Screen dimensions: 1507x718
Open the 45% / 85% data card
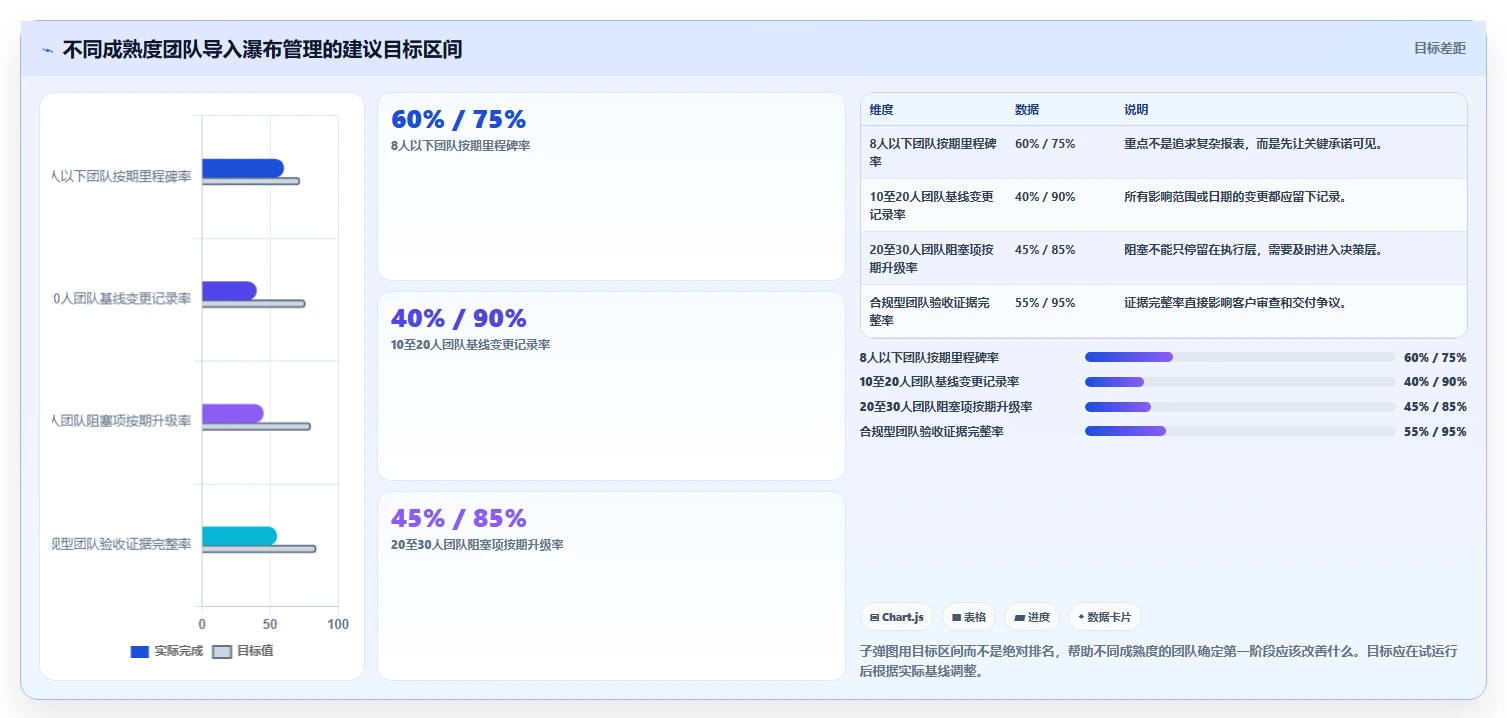611,586
